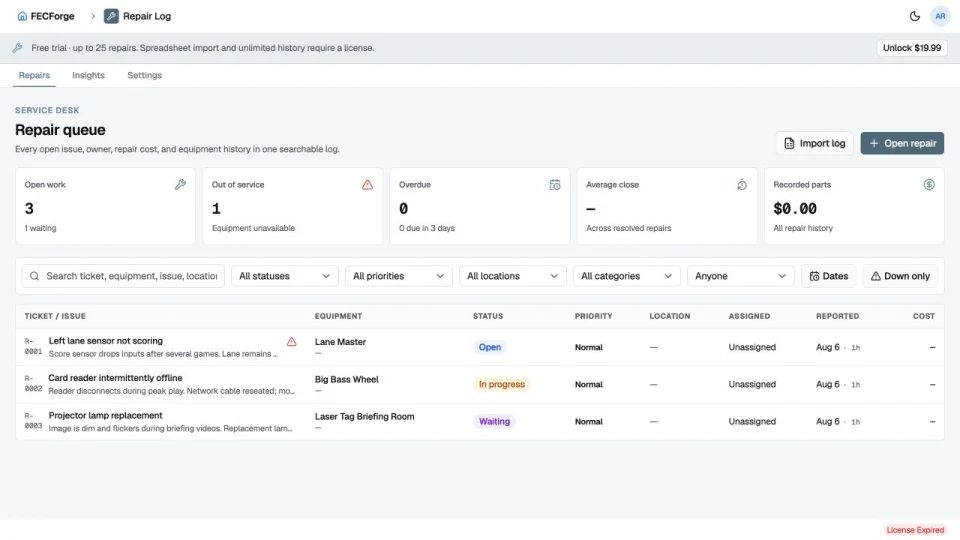Open the Dates filter
This screenshot has height=540, width=960.
click(828, 276)
